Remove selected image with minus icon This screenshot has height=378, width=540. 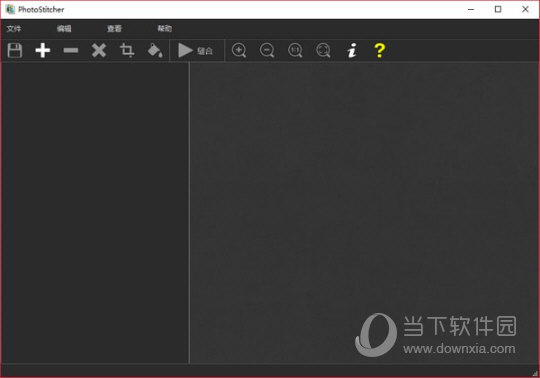click(x=71, y=51)
